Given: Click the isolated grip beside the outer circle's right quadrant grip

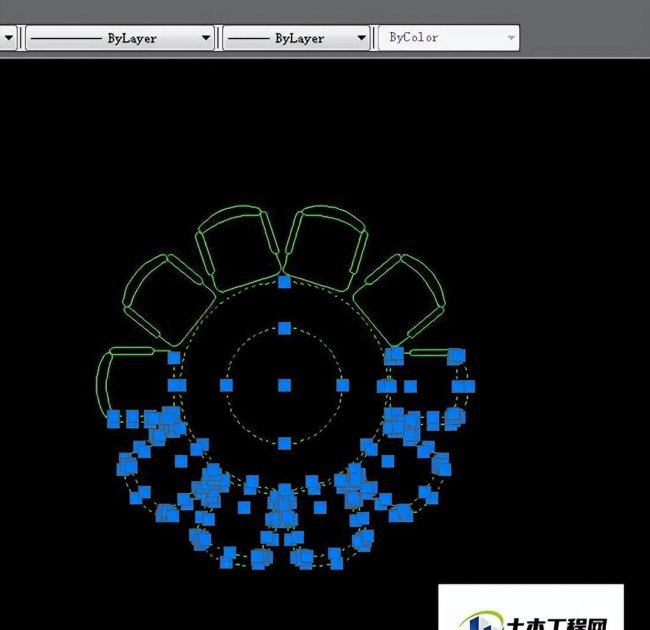Looking at the screenshot, I should [x=410, y=386].
